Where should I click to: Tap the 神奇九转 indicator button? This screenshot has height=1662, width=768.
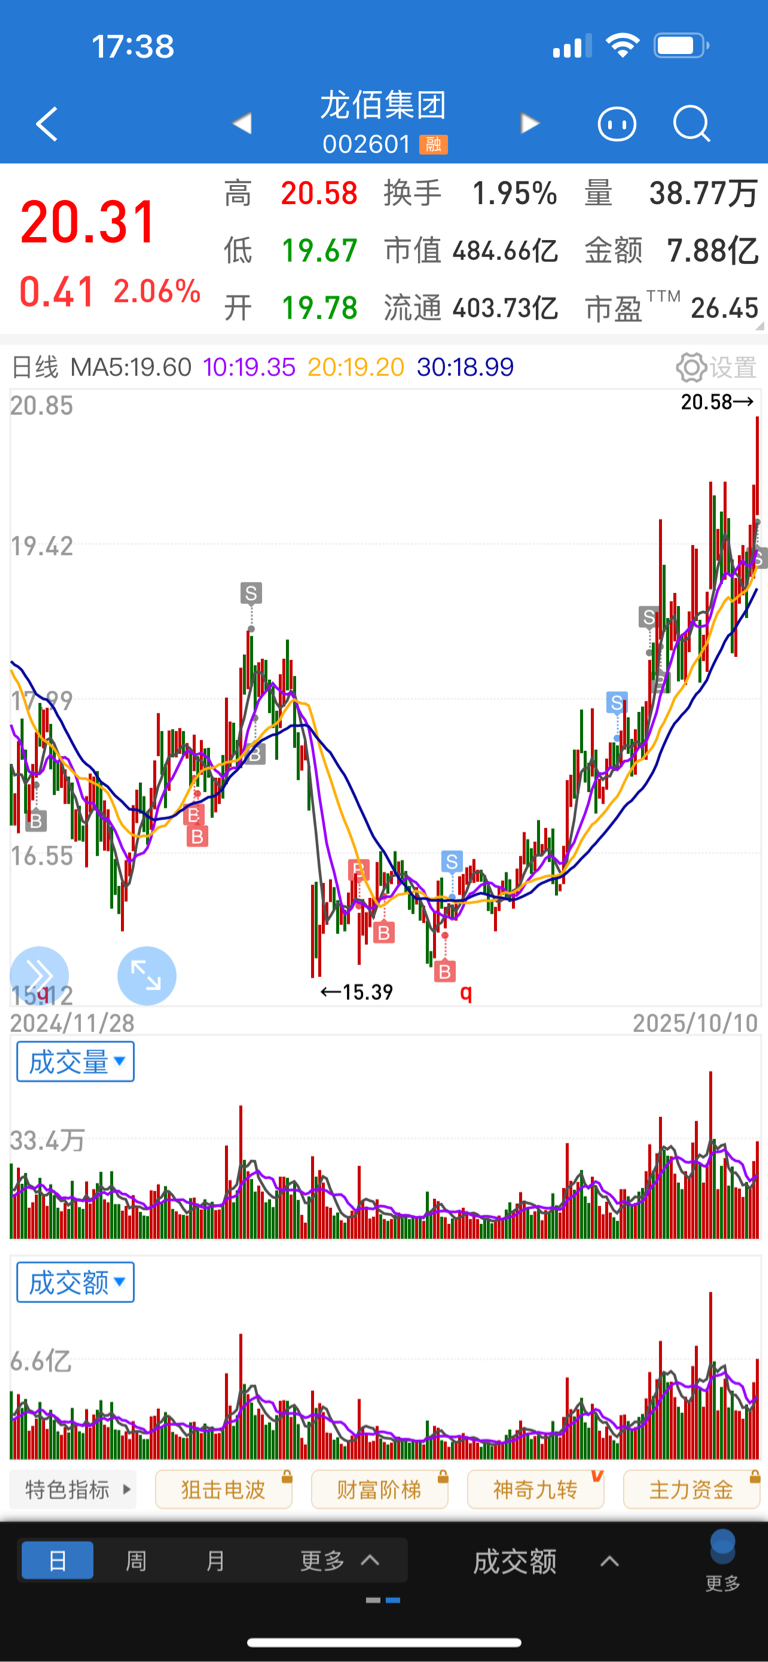point(536,1490)
